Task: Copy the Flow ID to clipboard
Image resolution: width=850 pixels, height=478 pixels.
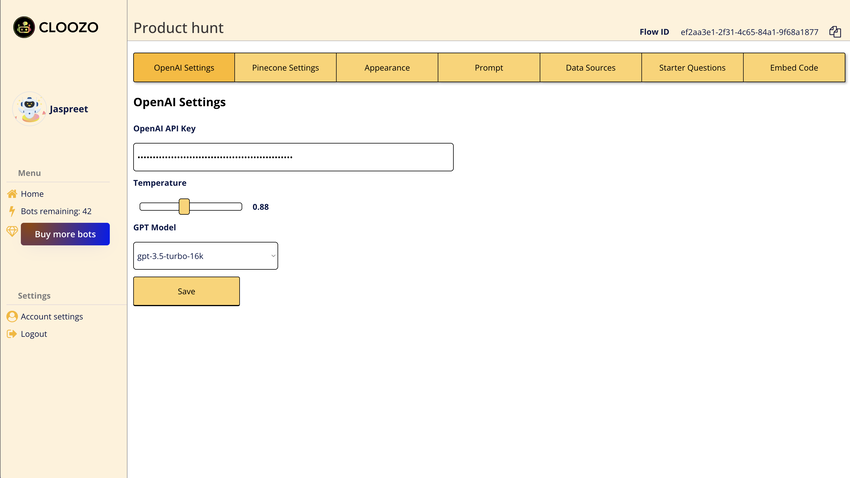Action: [835, 32]
